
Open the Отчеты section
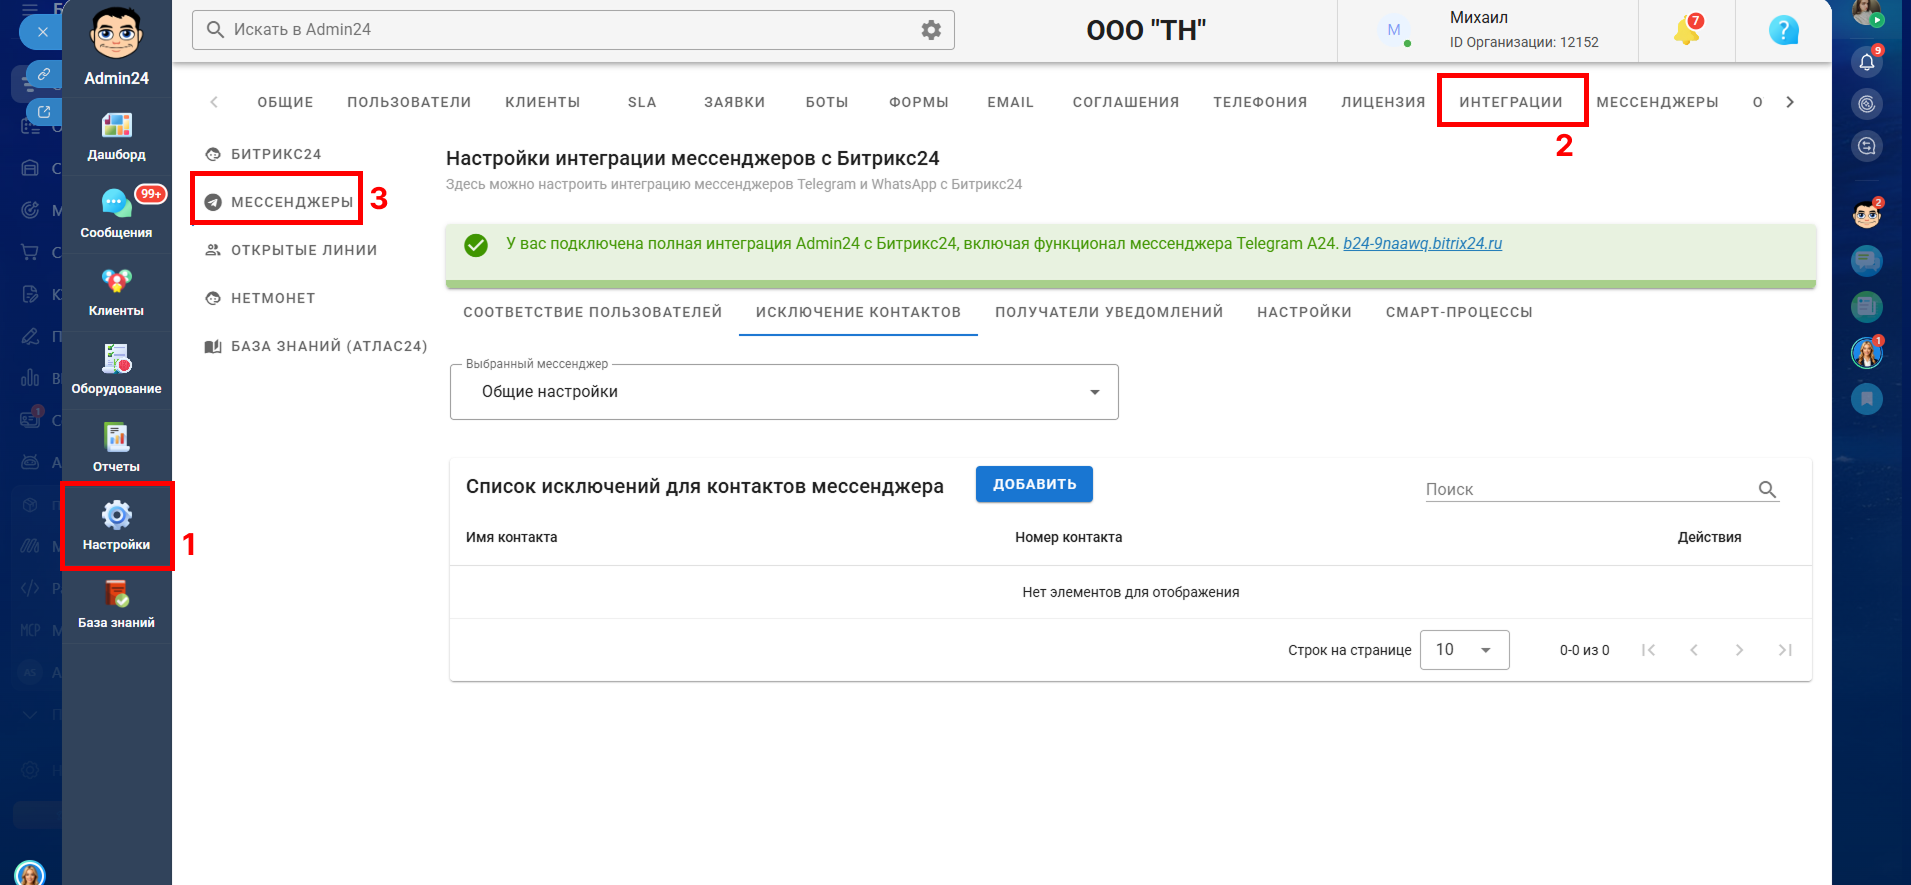116,449
